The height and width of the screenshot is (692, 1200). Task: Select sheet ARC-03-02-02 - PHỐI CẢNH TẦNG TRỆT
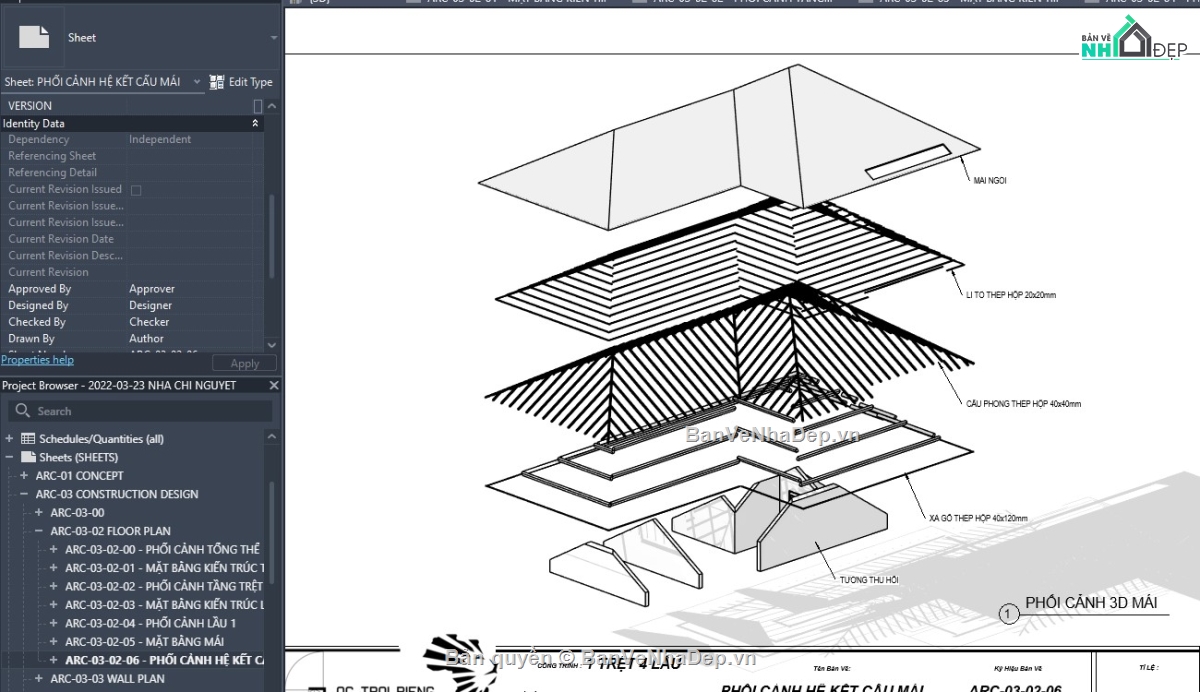pos(164,587)
